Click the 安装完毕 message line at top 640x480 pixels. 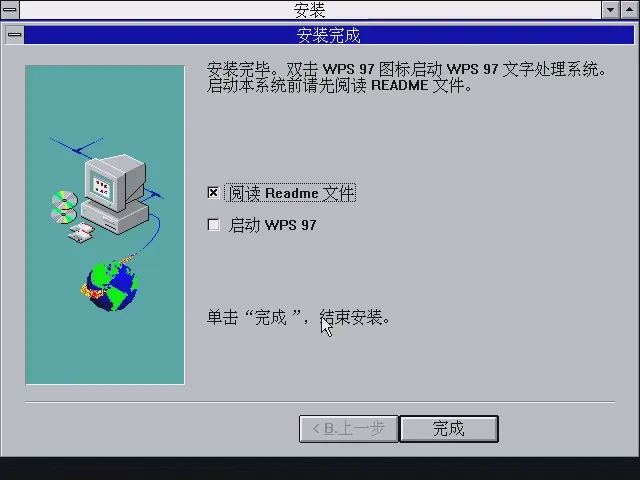click(406, 69)
